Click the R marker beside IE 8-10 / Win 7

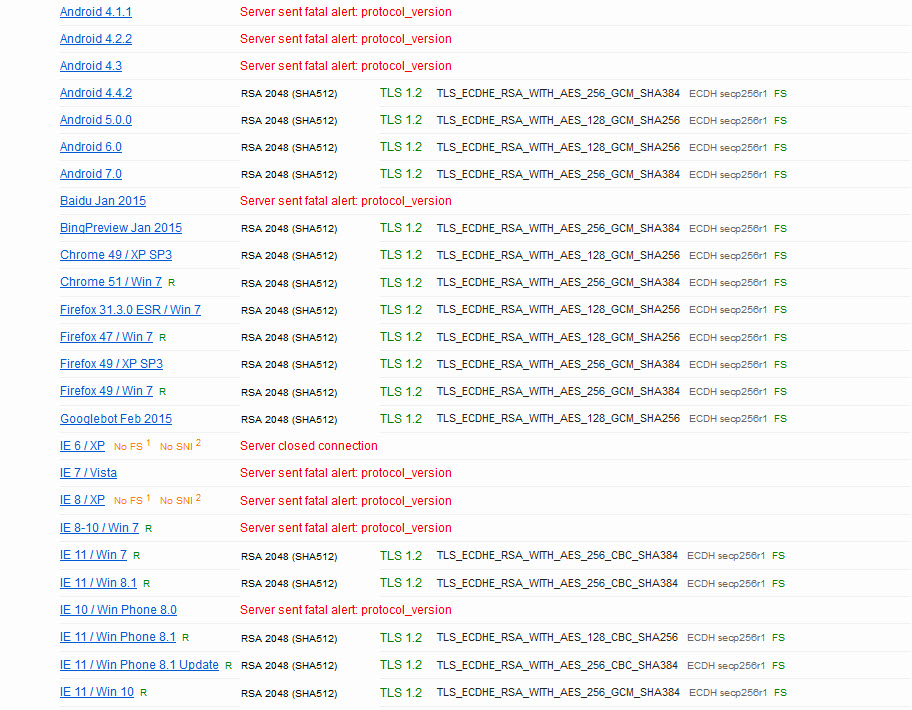pos(148,529)
